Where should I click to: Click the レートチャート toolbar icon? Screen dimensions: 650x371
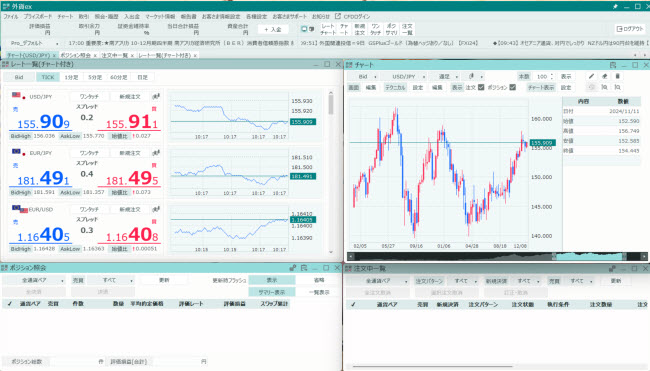(x=327, y=29)
